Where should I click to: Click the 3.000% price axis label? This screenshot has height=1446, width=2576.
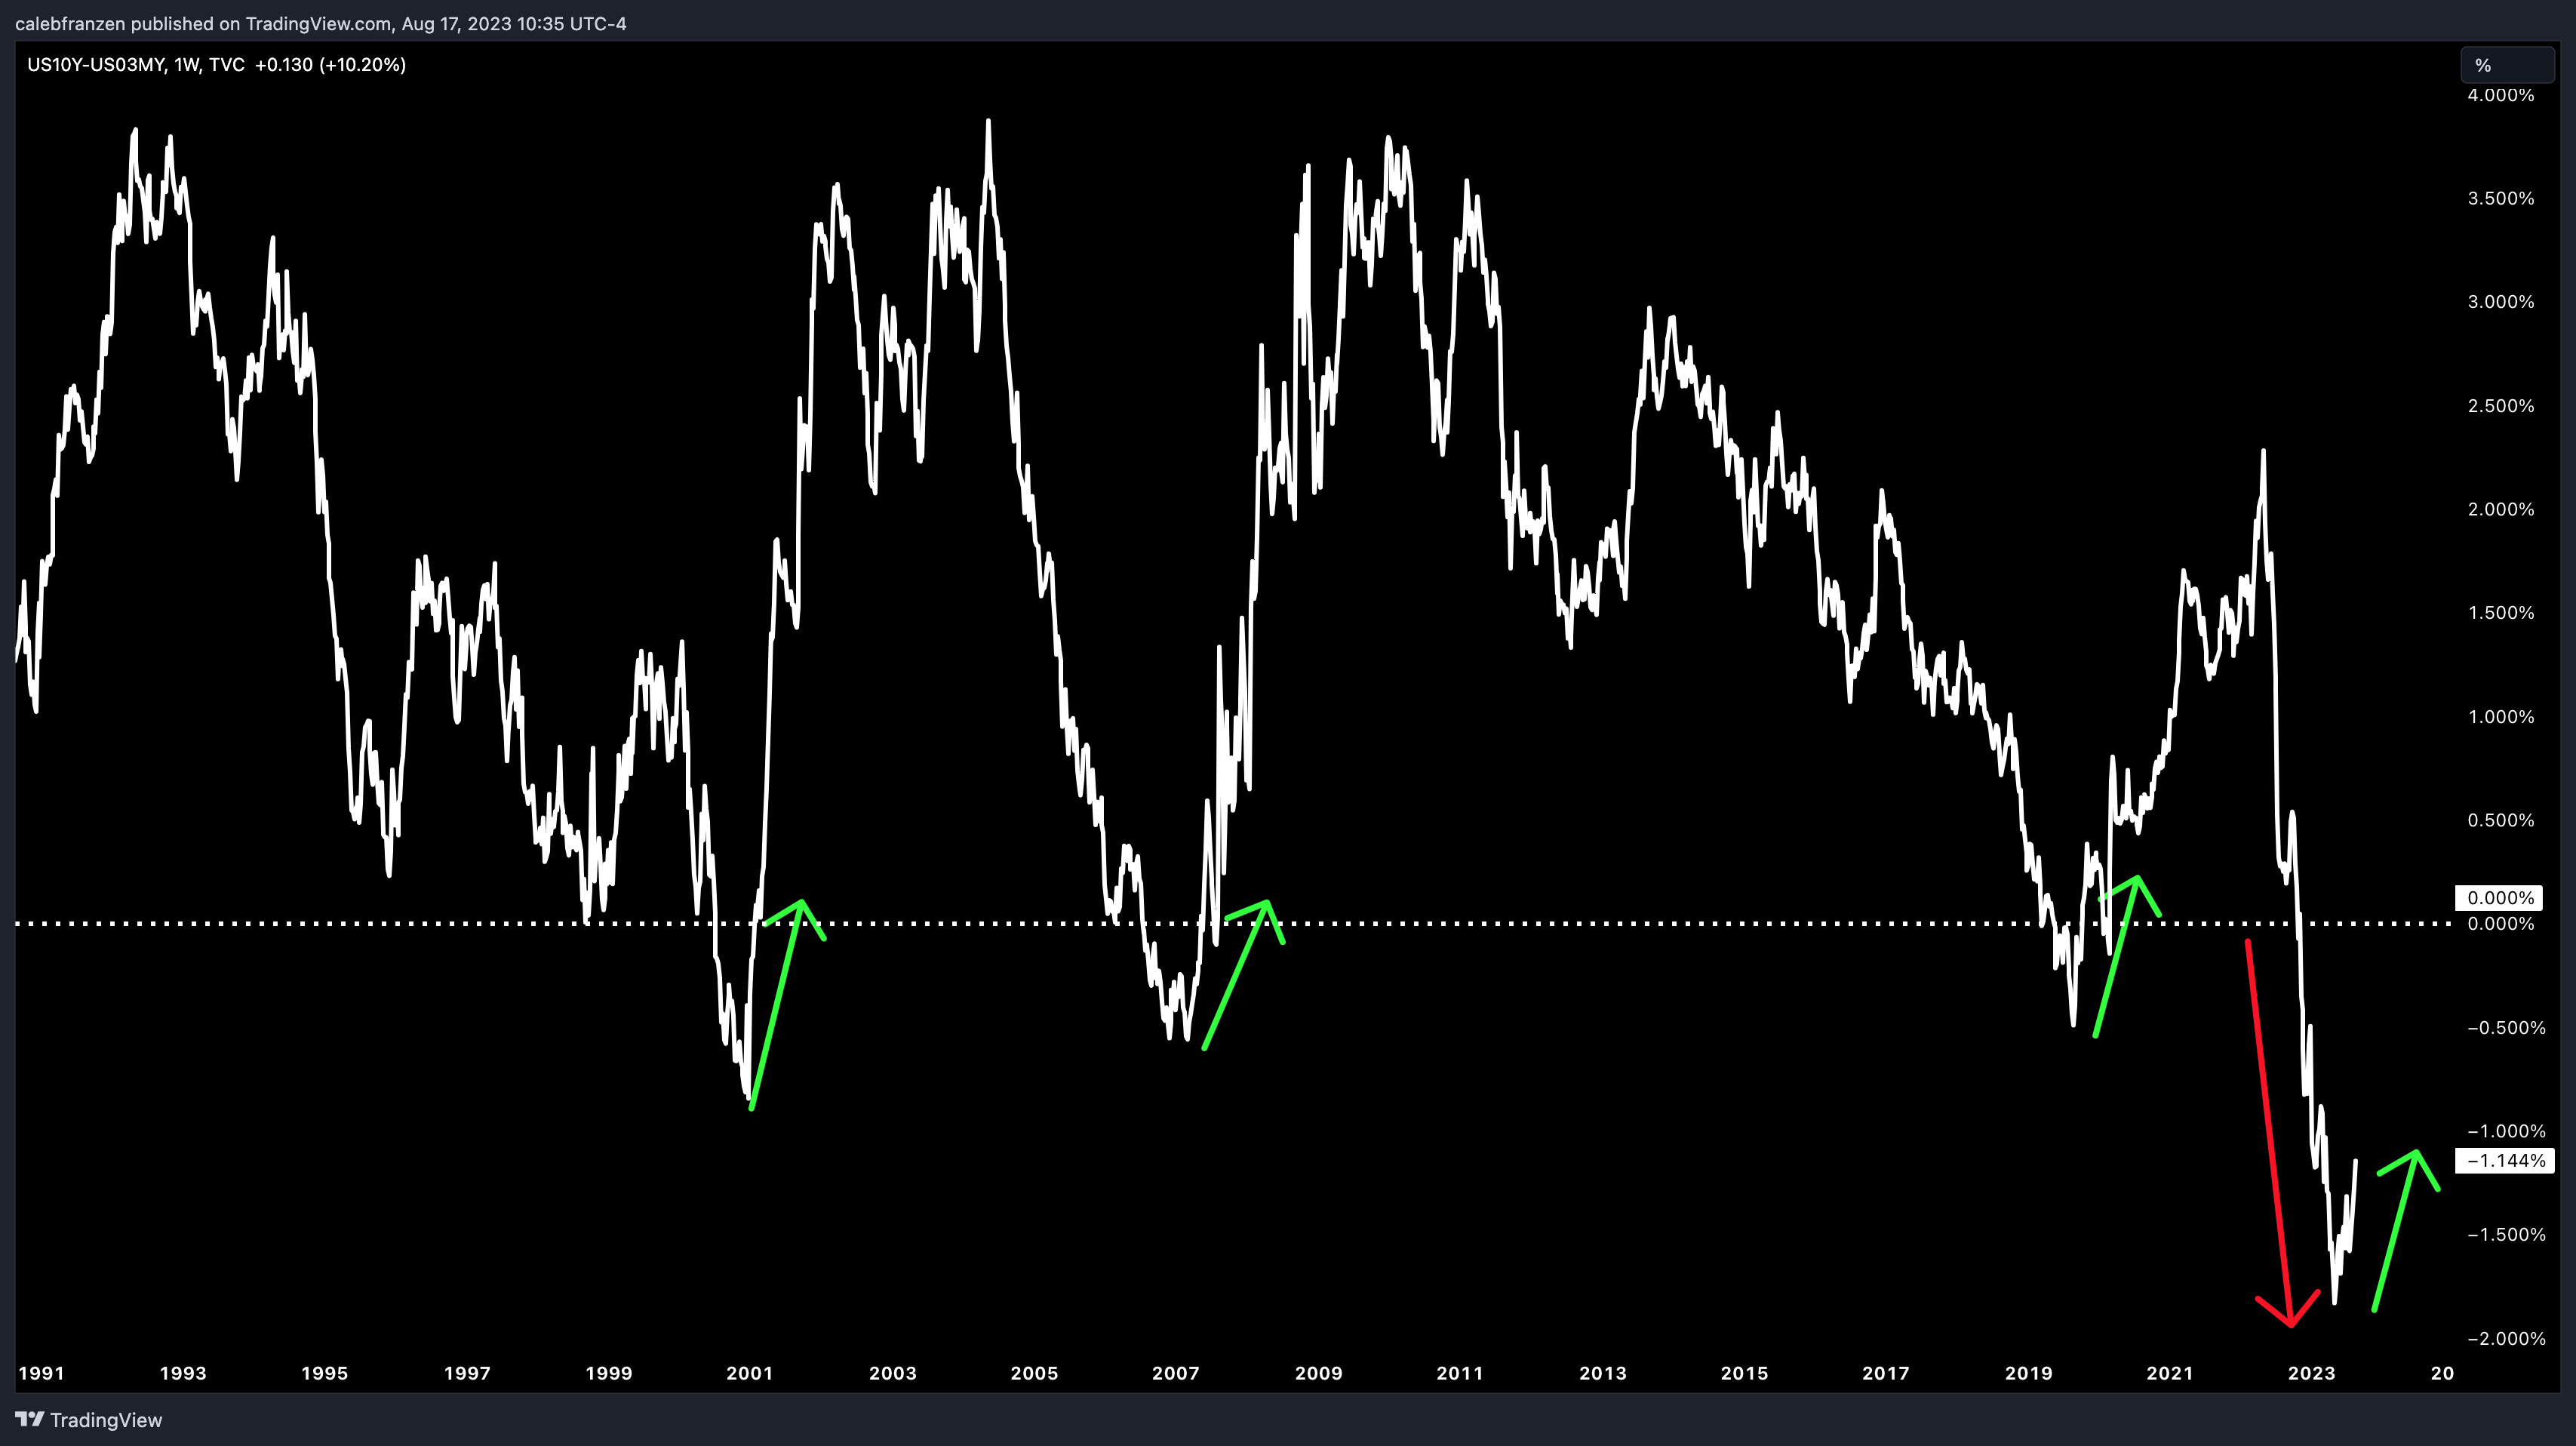click(2501, 301)
